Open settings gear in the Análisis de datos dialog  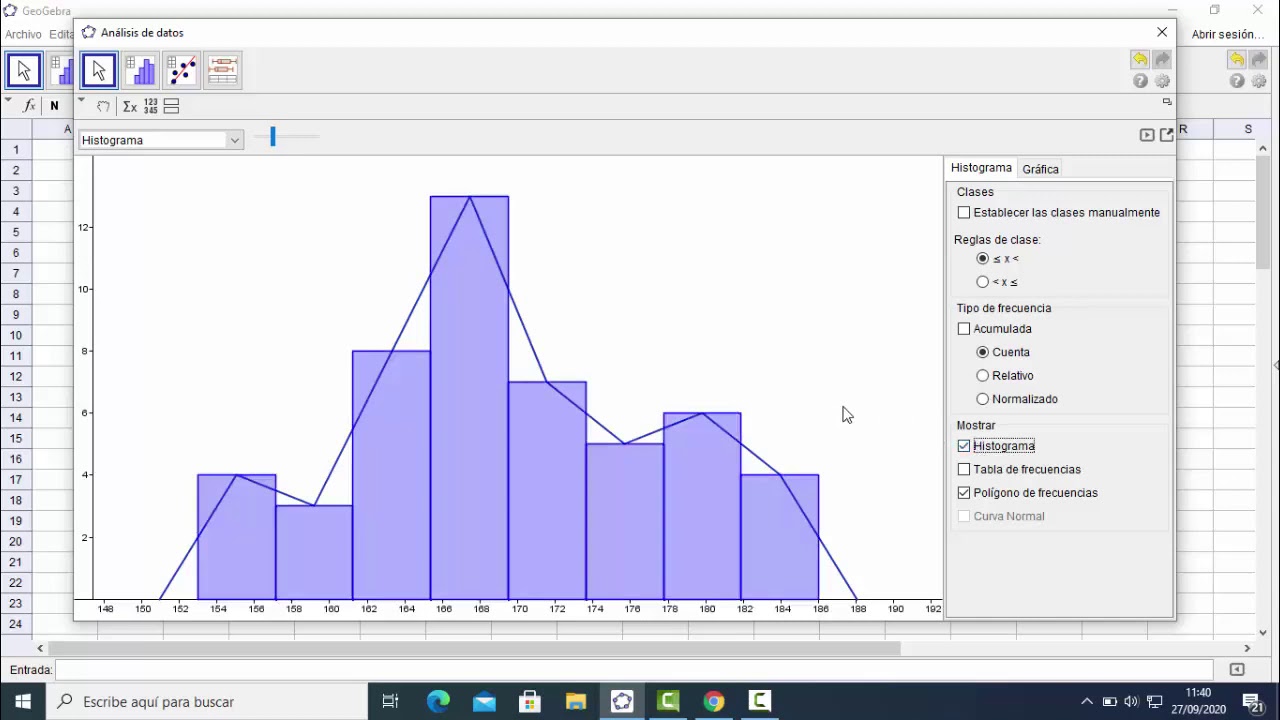[1162, 81]
